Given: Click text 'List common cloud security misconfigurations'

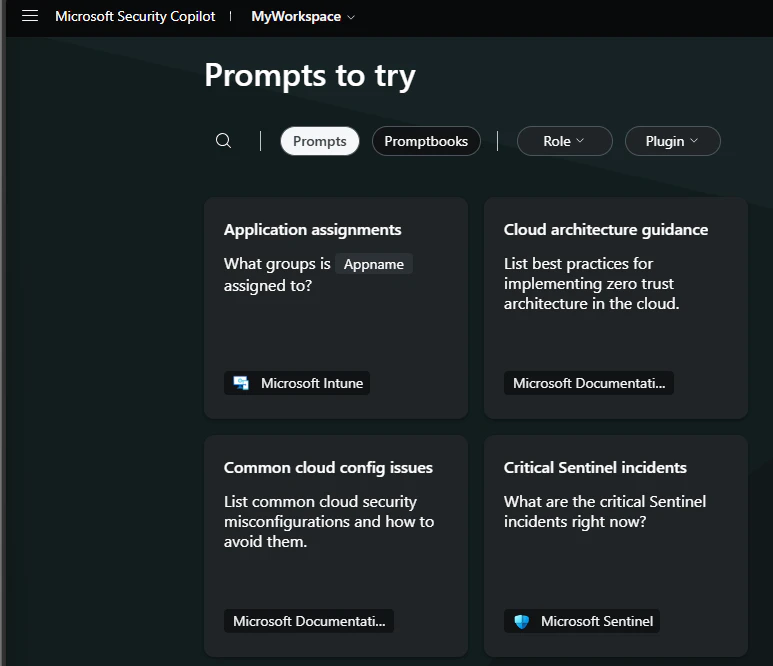Looking at the screenshot, I should (320, 511).
